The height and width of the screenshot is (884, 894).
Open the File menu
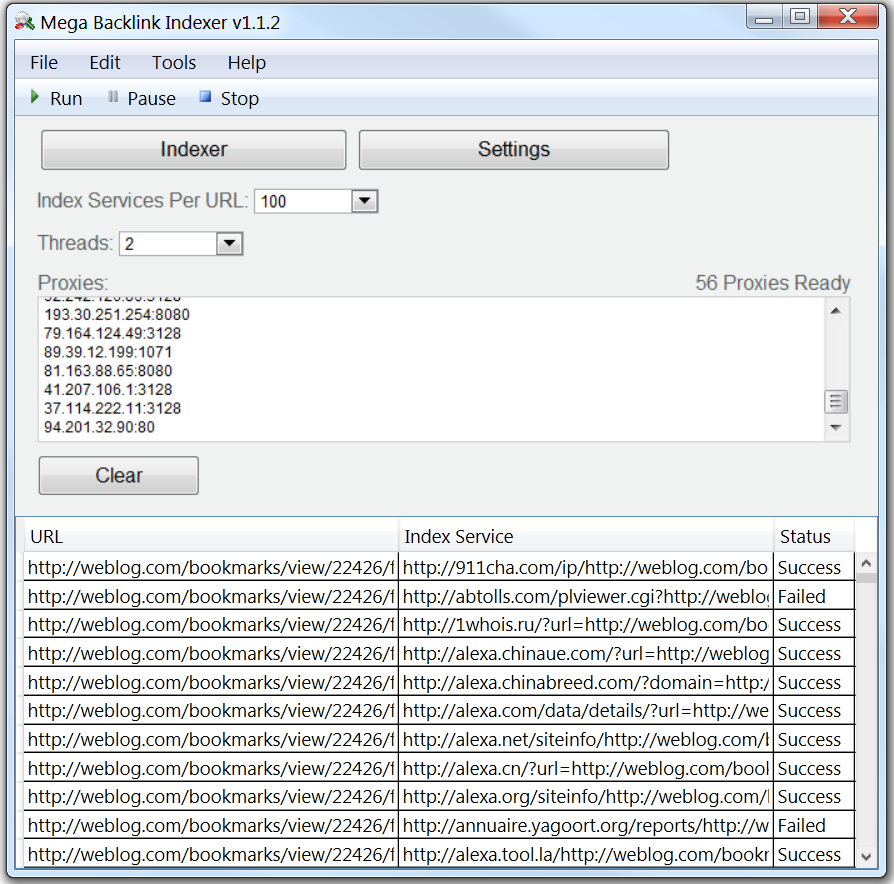point(43,62)
